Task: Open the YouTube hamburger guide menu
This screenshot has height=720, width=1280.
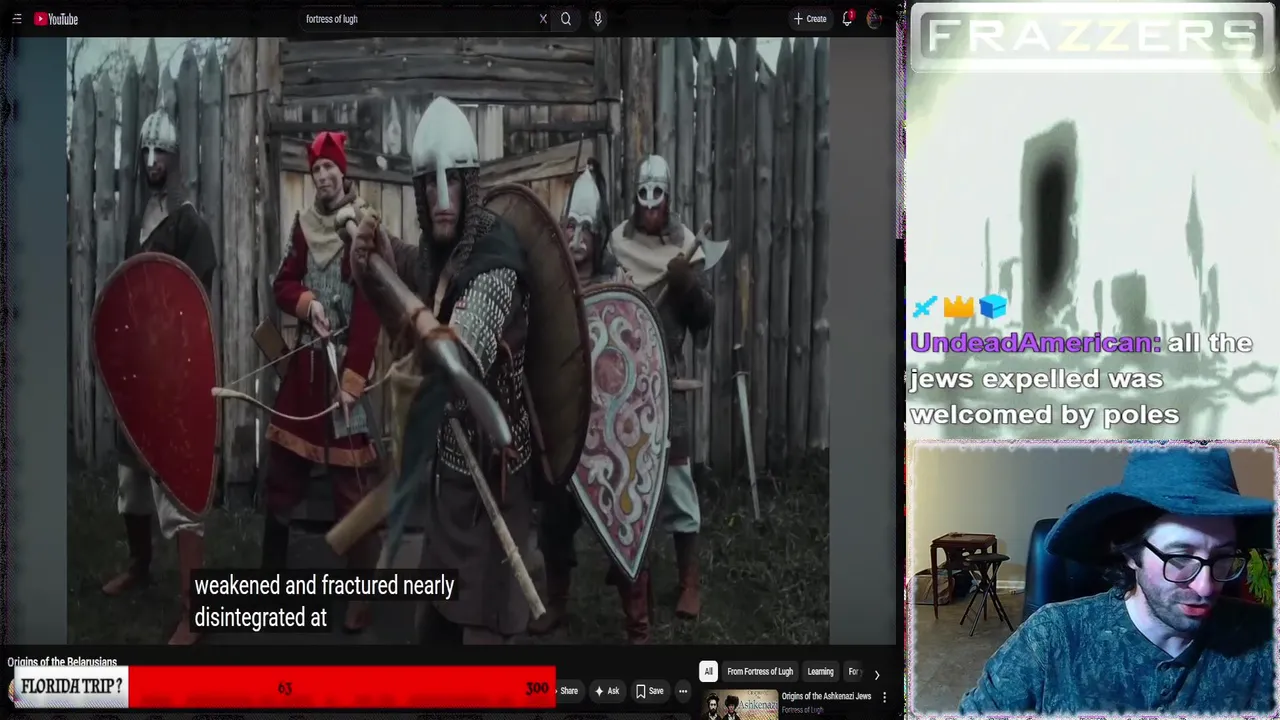Action: click(x=16, y=19)
